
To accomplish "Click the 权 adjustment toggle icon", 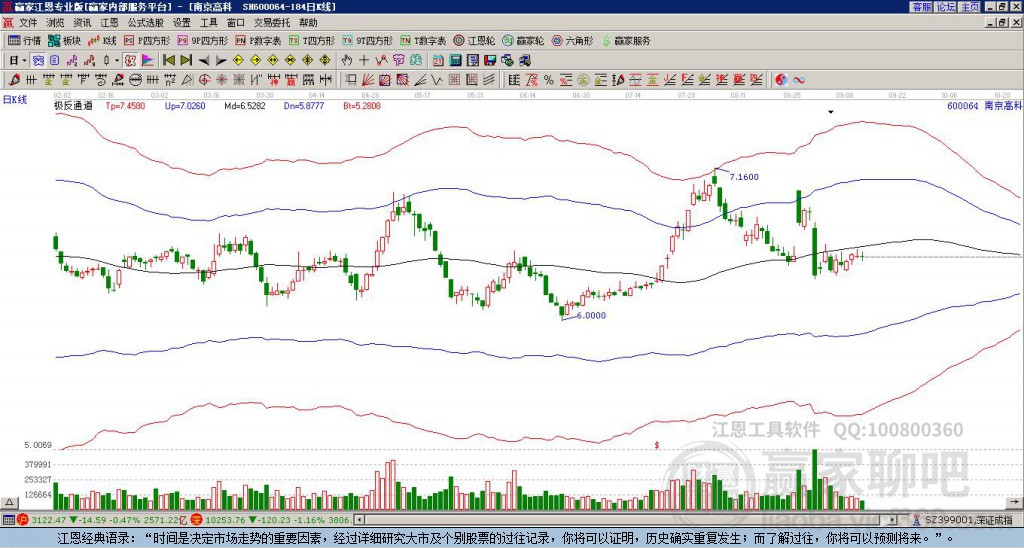I will [x=130, y=61].
